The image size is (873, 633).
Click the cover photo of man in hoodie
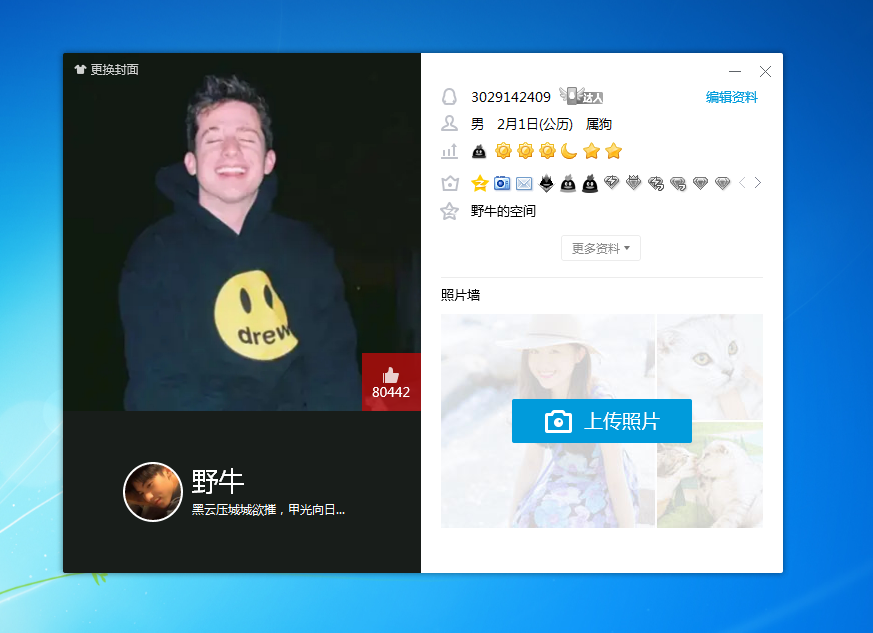point(242,232)
